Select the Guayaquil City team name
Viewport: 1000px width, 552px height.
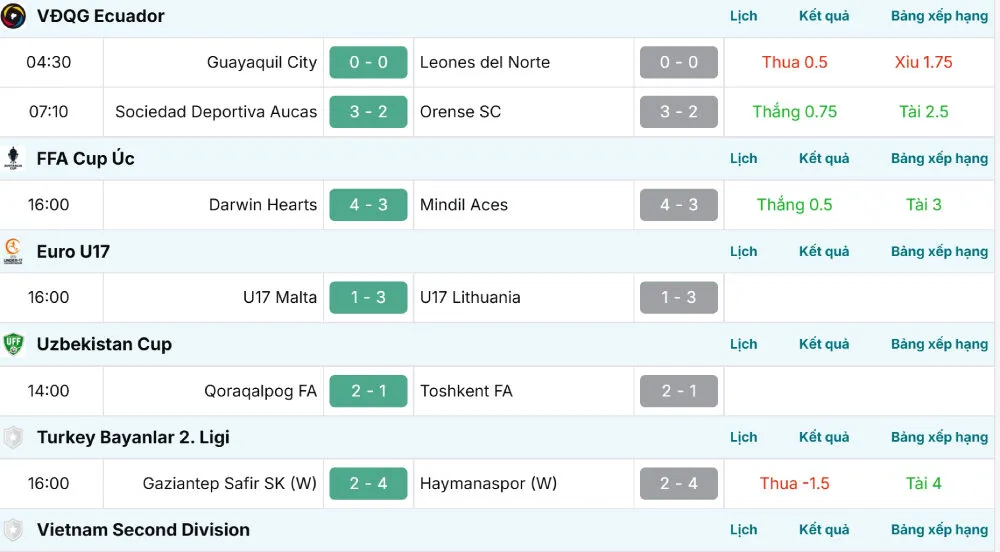point(262,62)
